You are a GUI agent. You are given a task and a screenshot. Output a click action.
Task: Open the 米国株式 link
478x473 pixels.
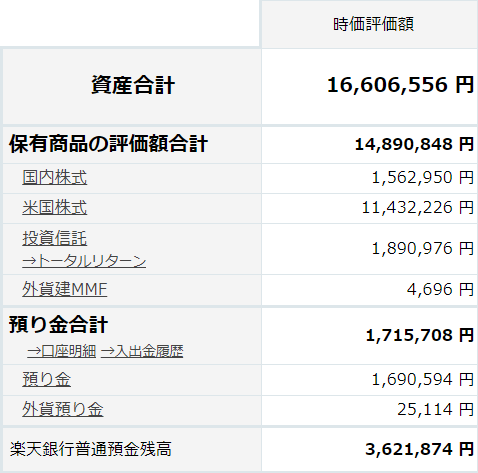tap(55, 207)
